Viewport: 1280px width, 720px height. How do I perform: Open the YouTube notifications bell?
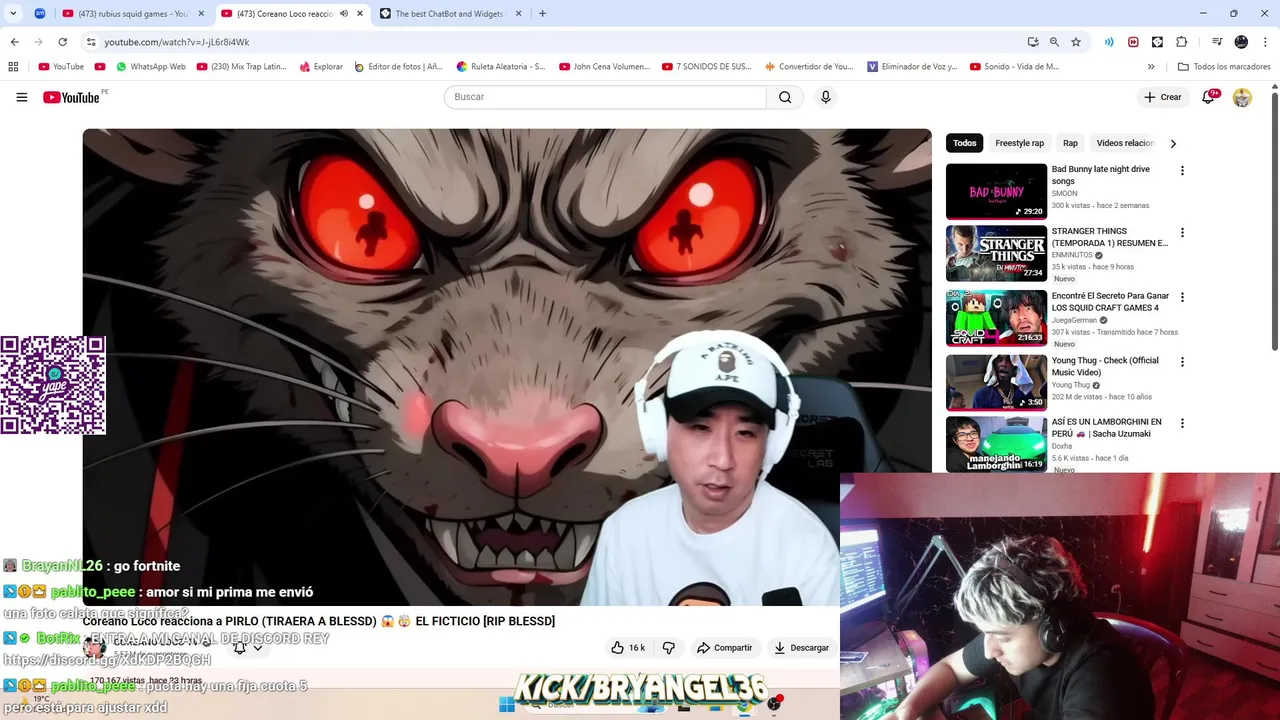coord(1210,97)
